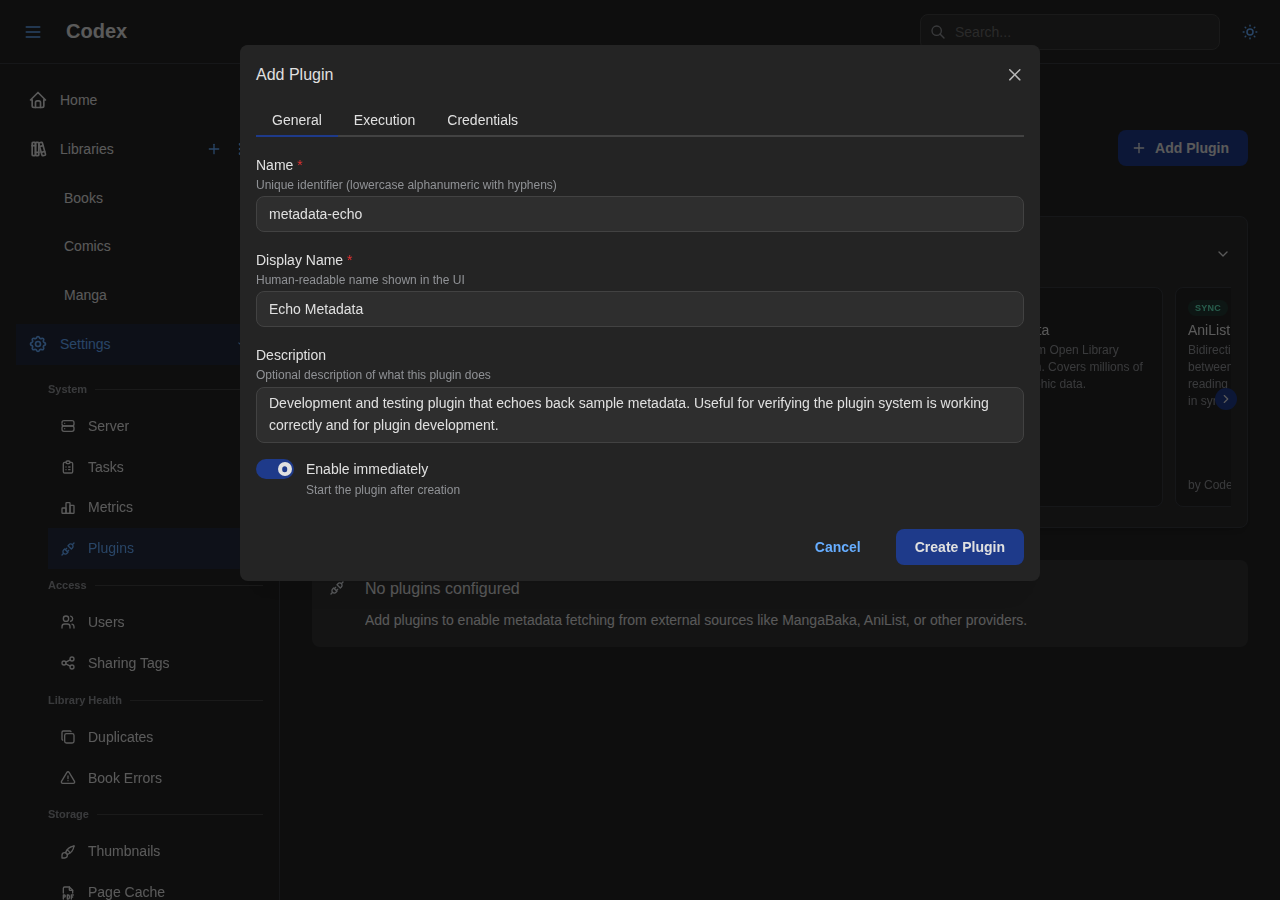Click inside the Display Name field
This screenshot has width=1280, height=900.
640,309
